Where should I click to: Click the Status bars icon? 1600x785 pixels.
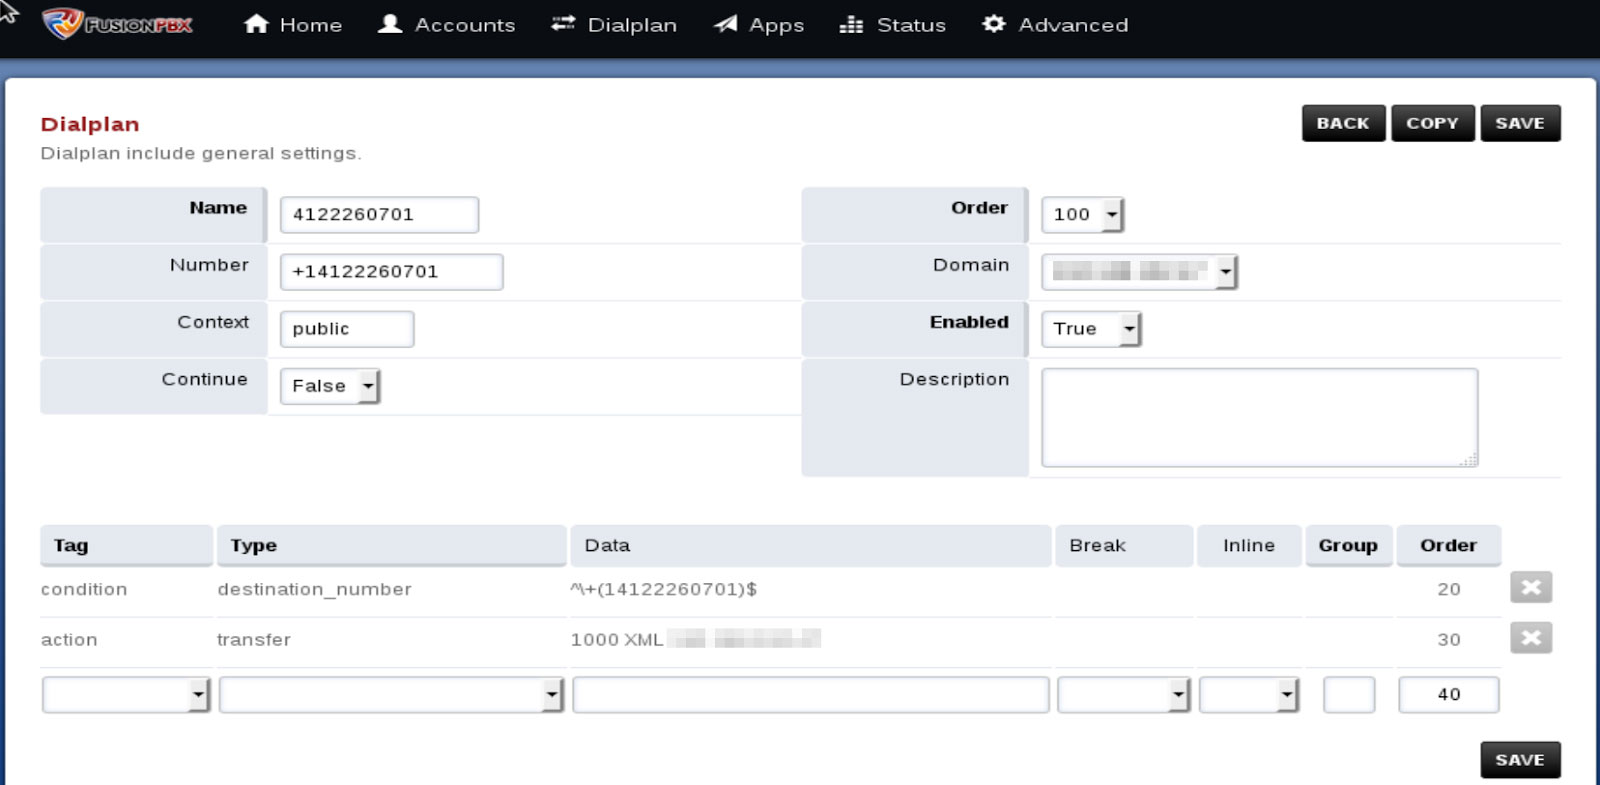[x=851, y=24]
